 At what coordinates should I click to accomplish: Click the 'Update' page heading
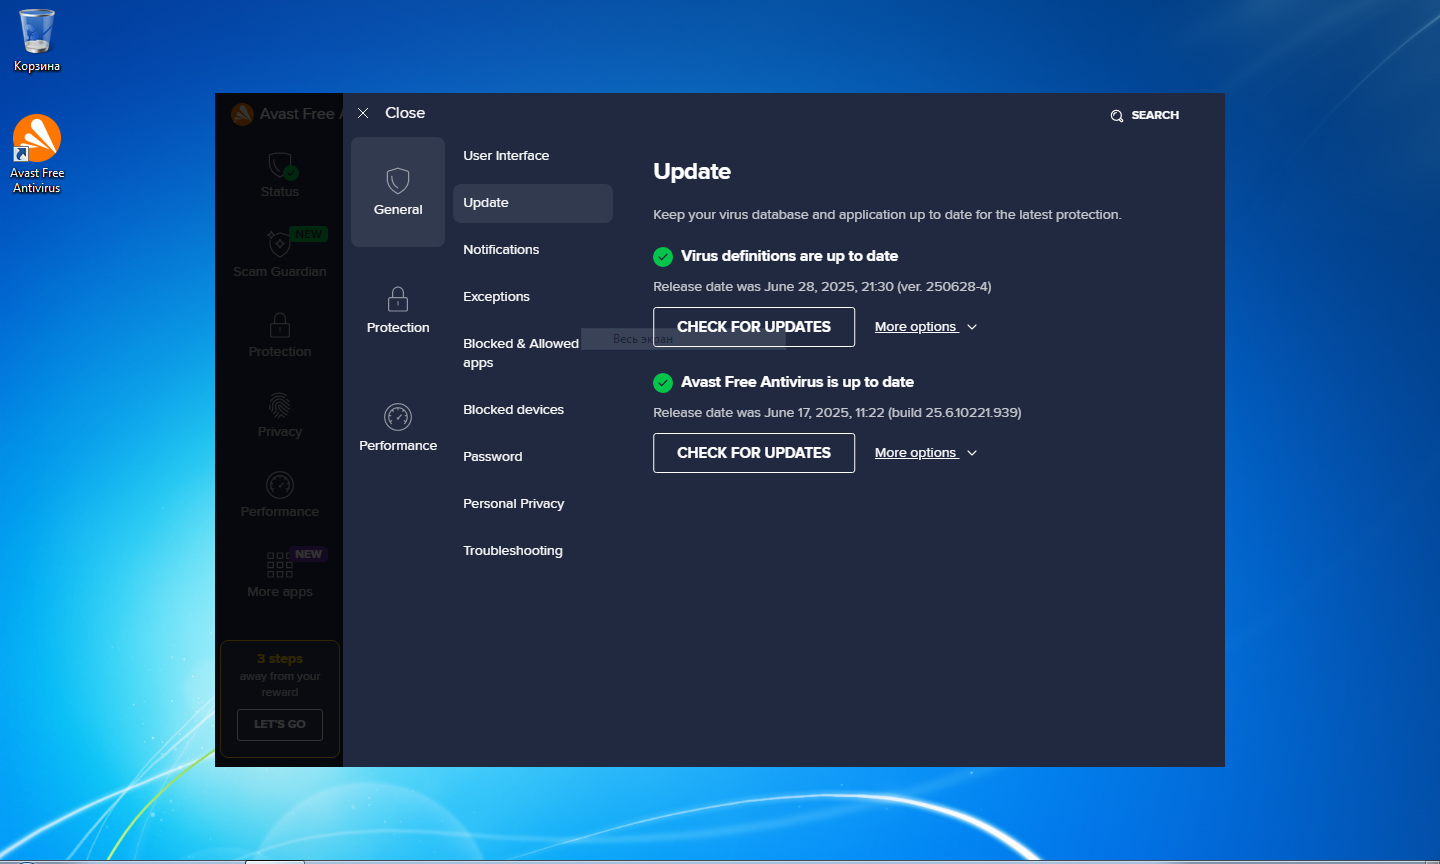click(692, 171)
